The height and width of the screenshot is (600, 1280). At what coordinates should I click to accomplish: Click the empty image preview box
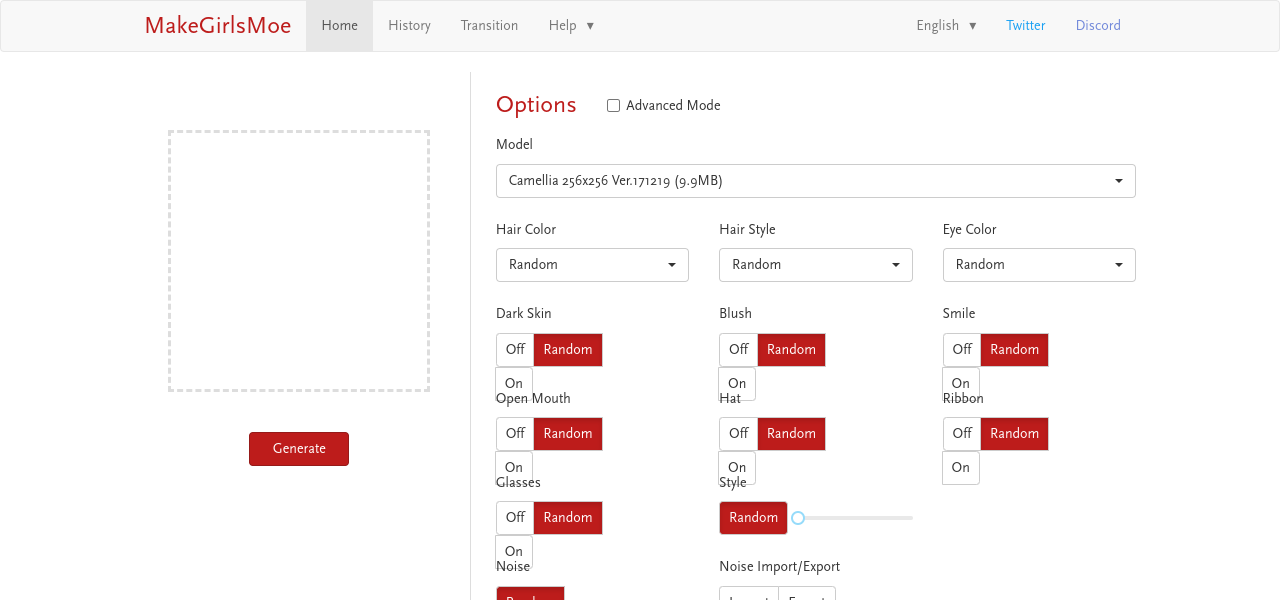click(299, 261)
